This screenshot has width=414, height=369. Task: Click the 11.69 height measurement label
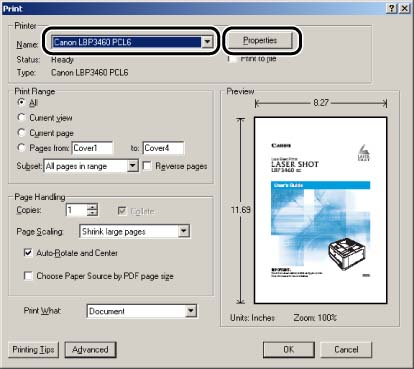pos(241,210)
